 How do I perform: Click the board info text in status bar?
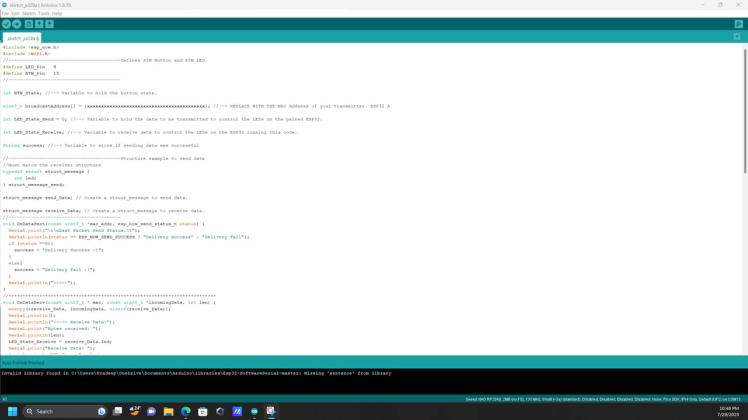pos(603,399)
